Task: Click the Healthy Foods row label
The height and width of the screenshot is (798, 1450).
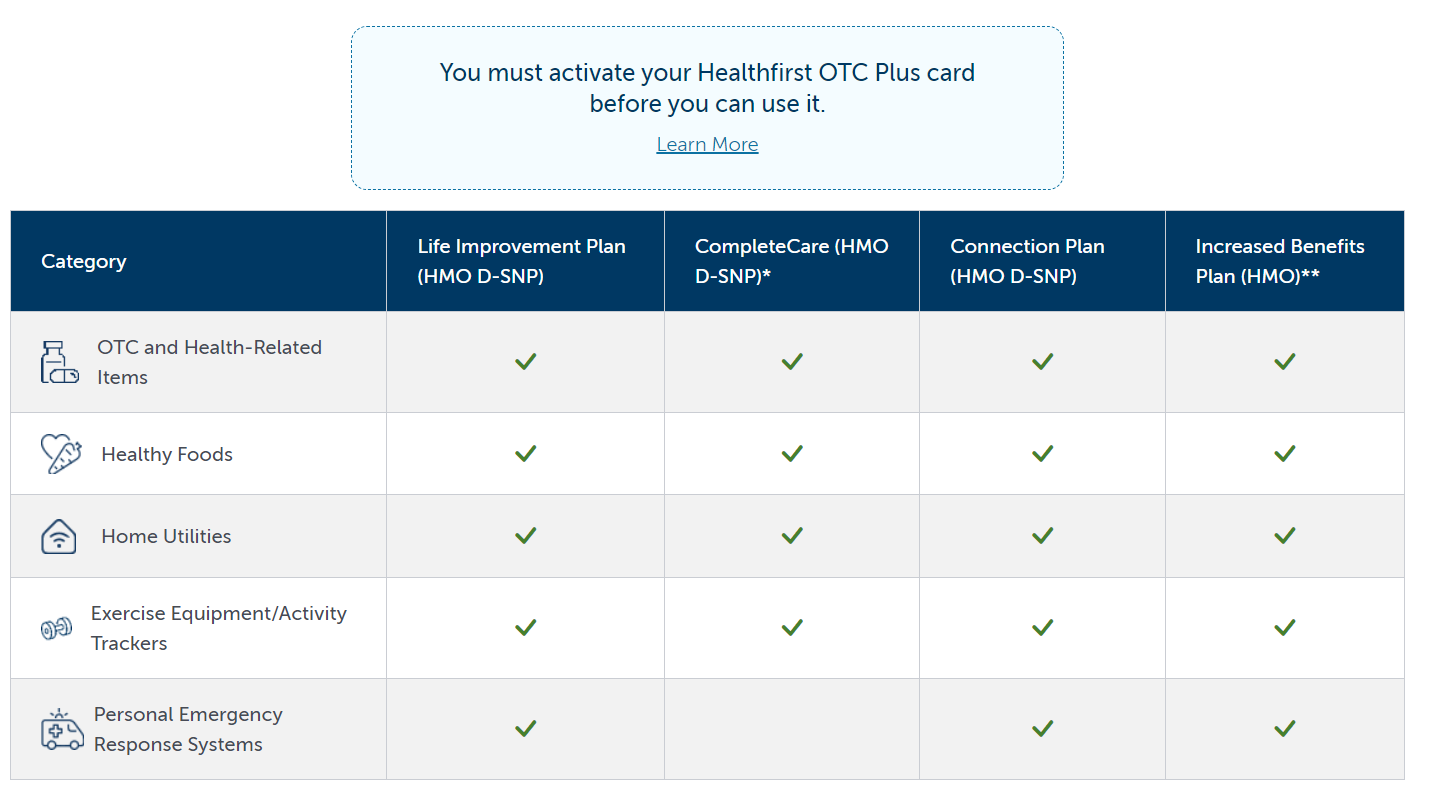Action: 167,454
